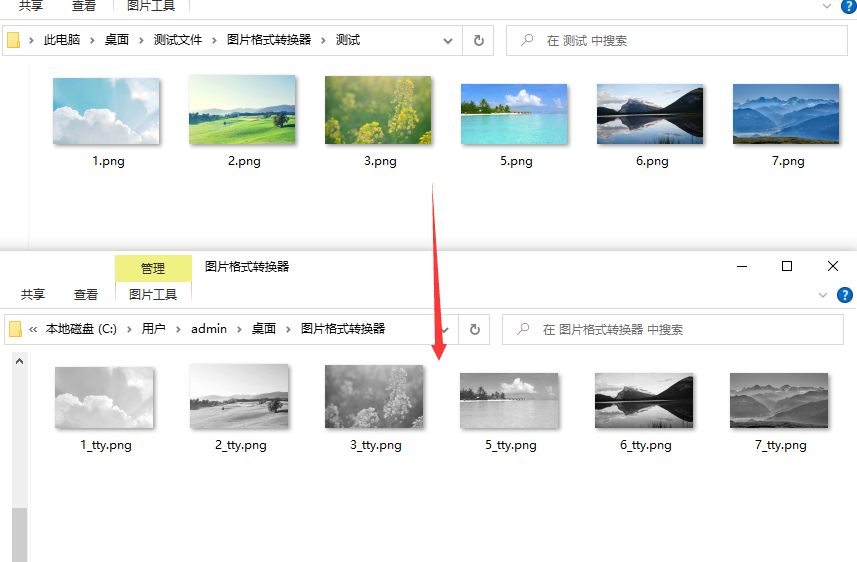Go to 本地磁盘 (C:) in lower breadcrumb

[81, 329]
